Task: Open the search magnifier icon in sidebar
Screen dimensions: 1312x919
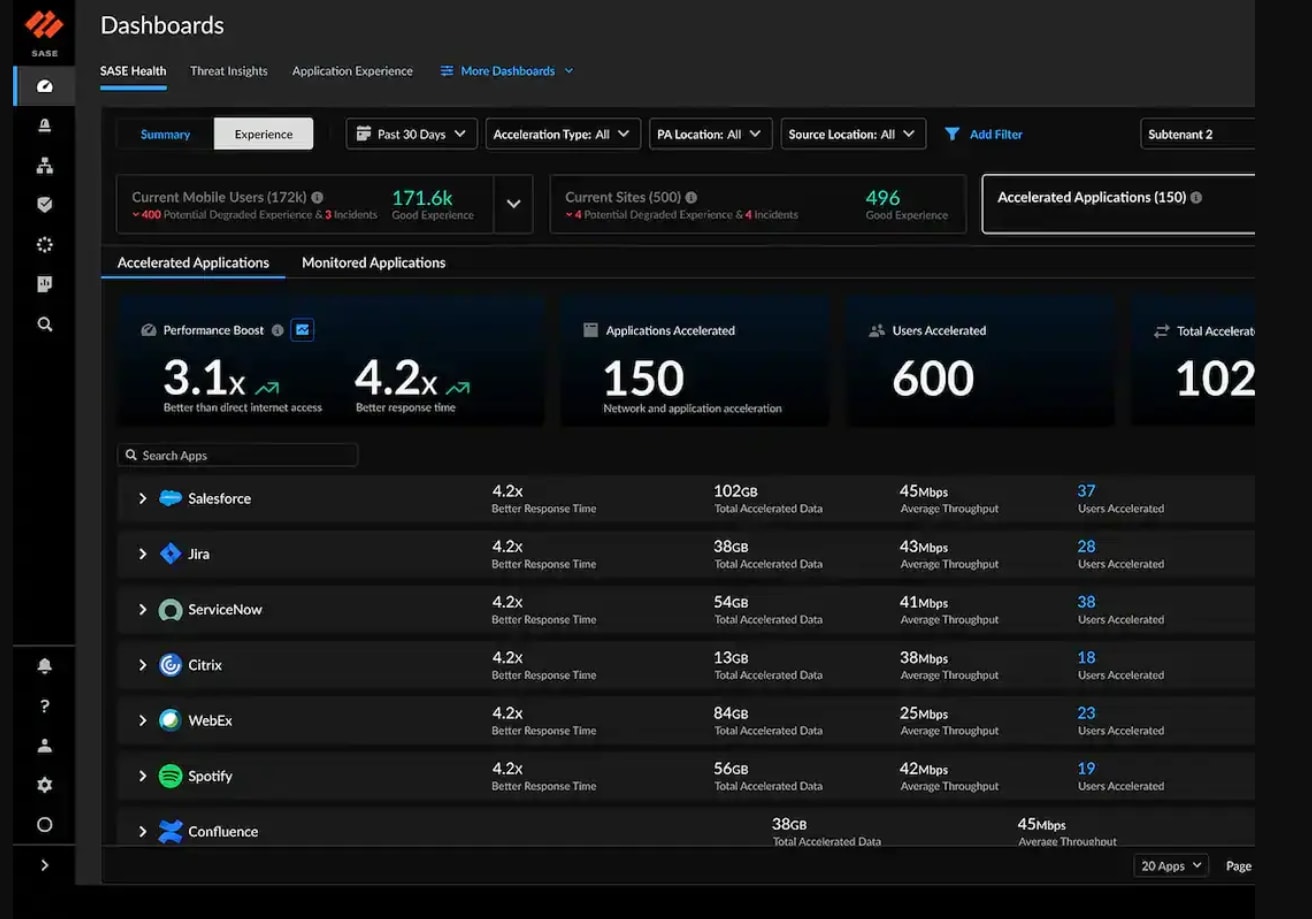Action: pos(44,325)
